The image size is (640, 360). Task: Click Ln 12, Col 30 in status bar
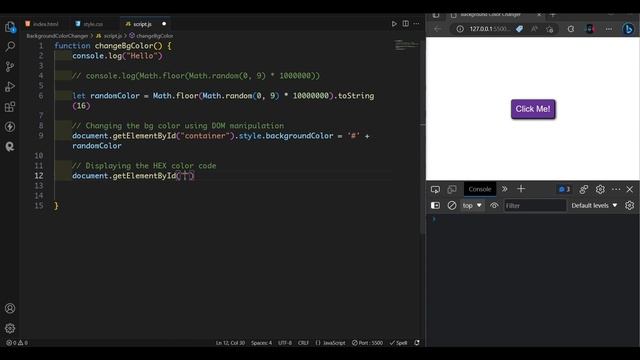coord(230,343)
